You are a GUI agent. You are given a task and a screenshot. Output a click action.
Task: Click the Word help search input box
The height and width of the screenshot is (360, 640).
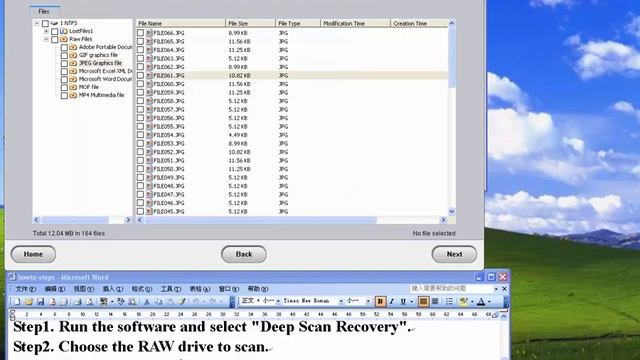tap(452, 289)
